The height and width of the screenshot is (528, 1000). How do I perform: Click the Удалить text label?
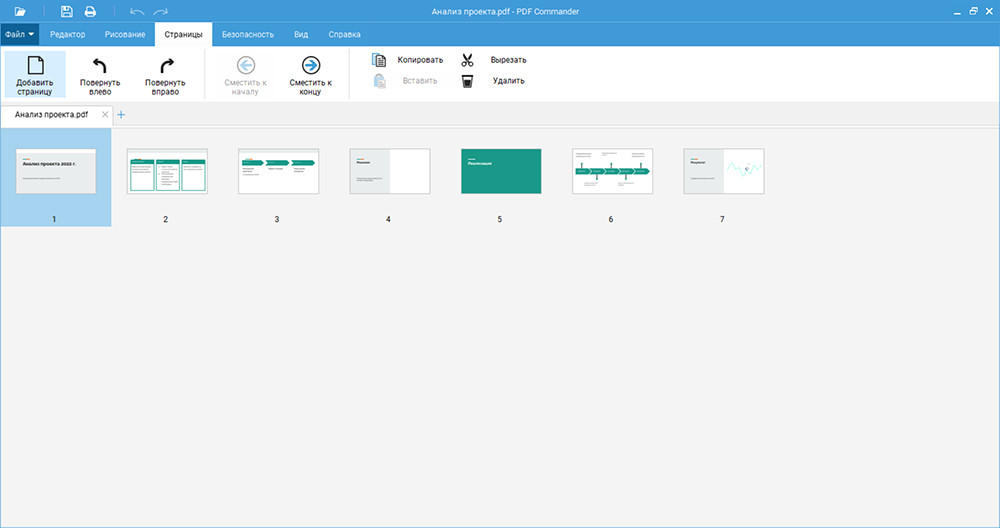coord(508,81)
